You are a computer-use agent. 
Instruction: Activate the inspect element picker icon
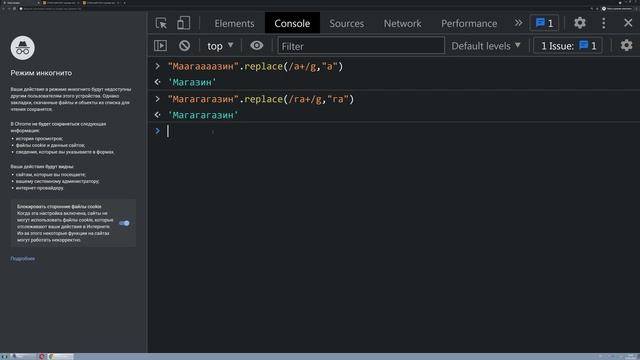coord(161,23)
